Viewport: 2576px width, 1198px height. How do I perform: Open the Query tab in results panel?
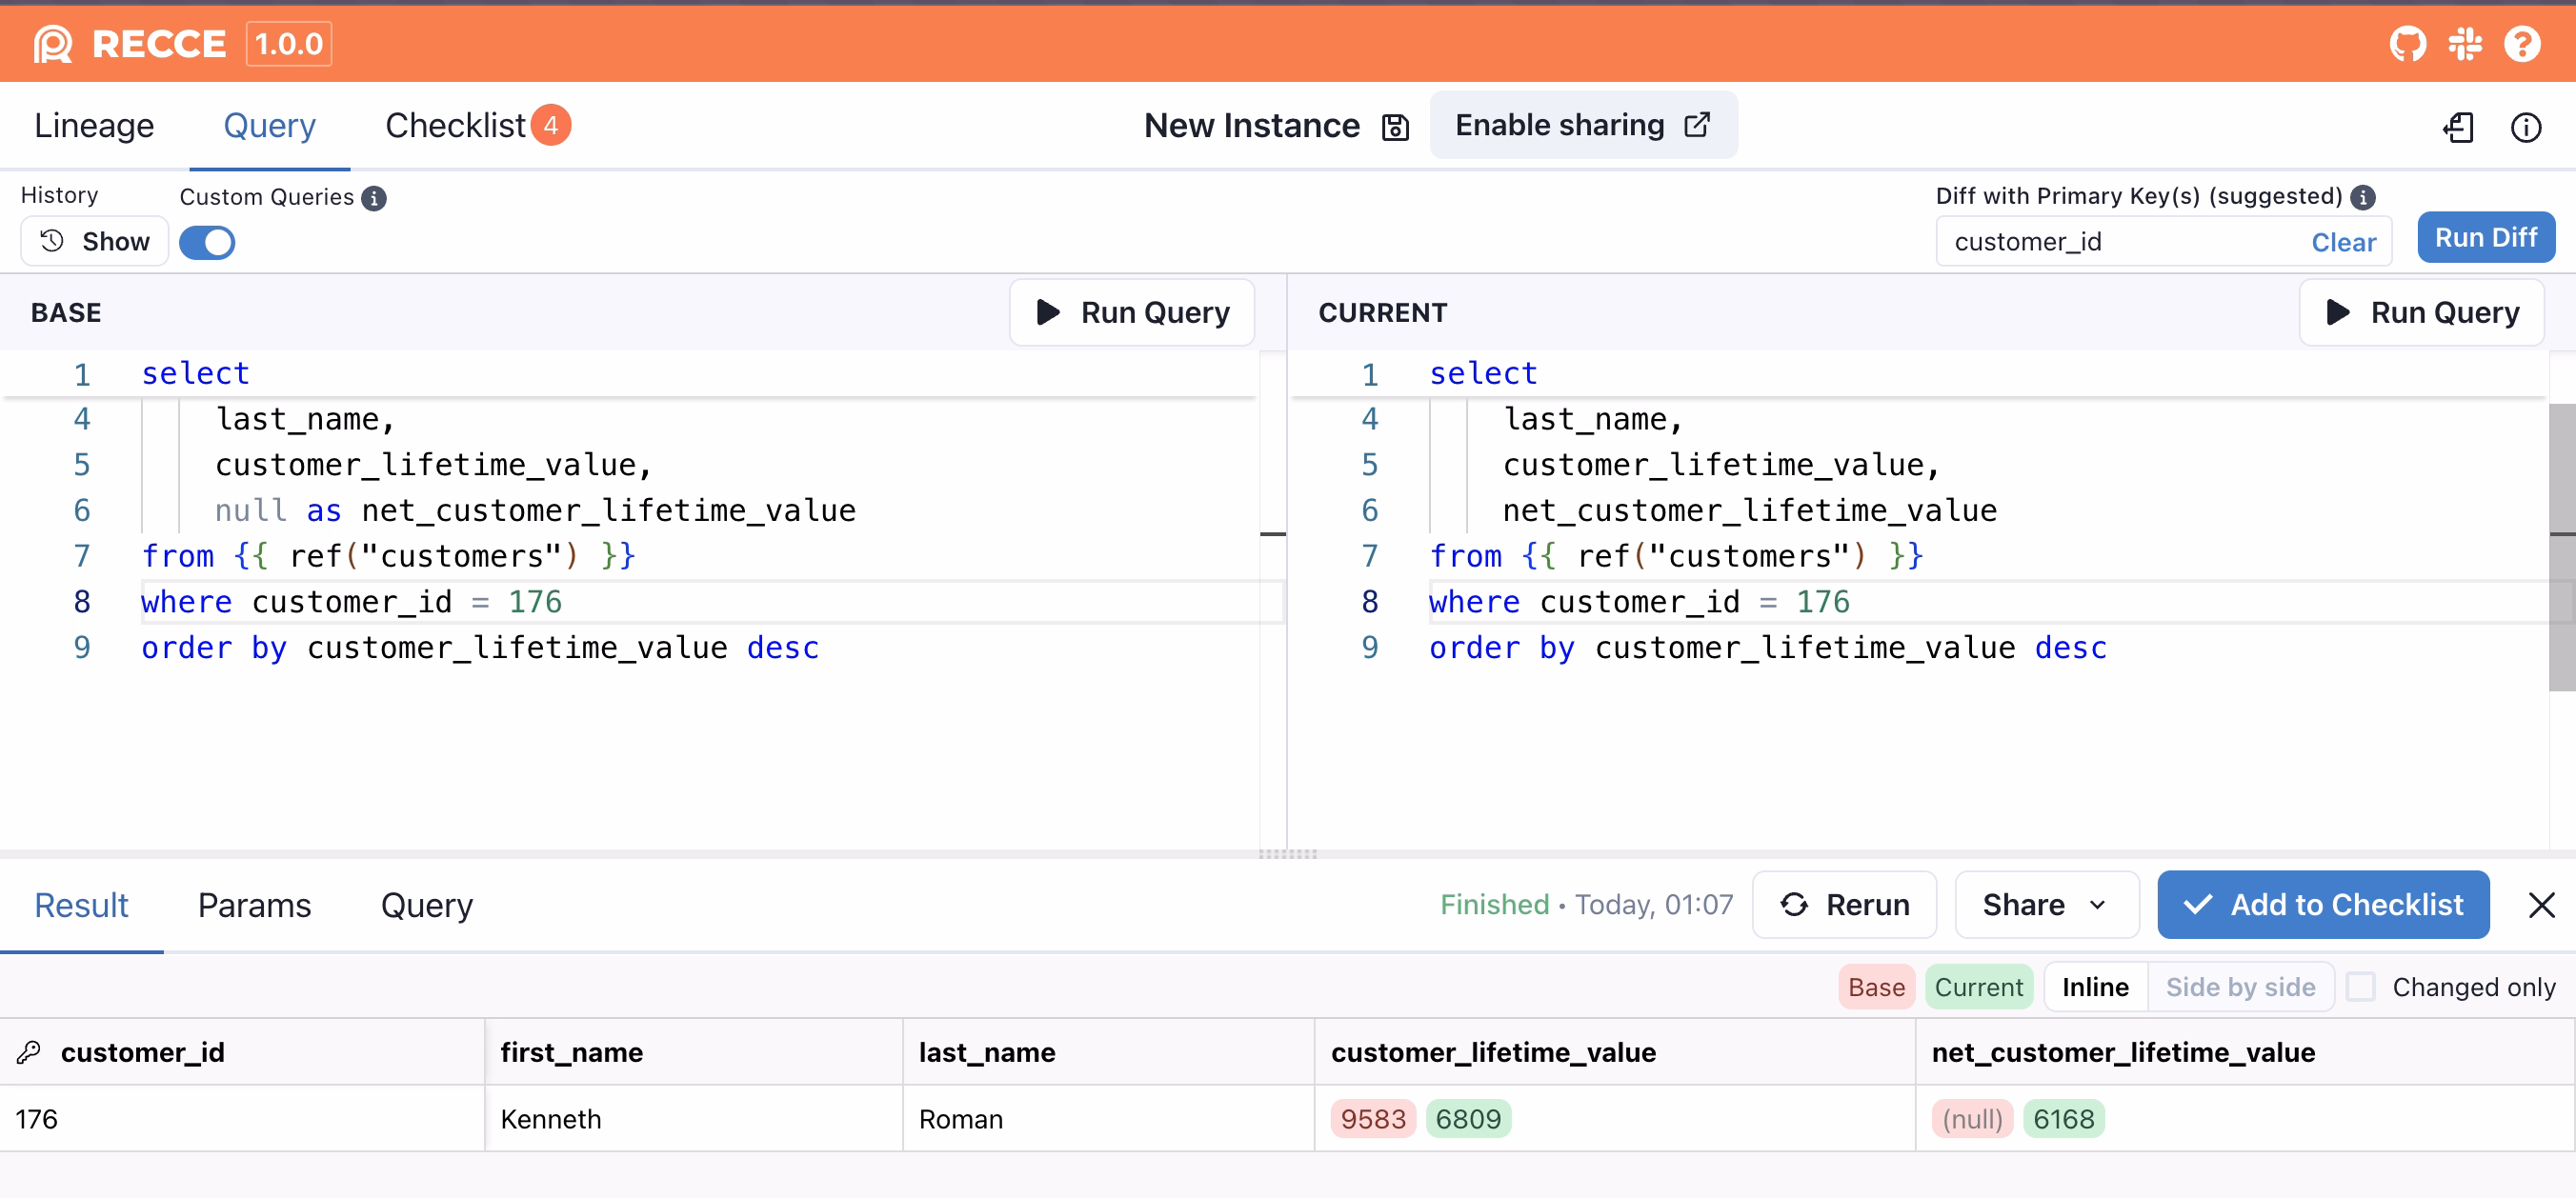coord(427,906)
